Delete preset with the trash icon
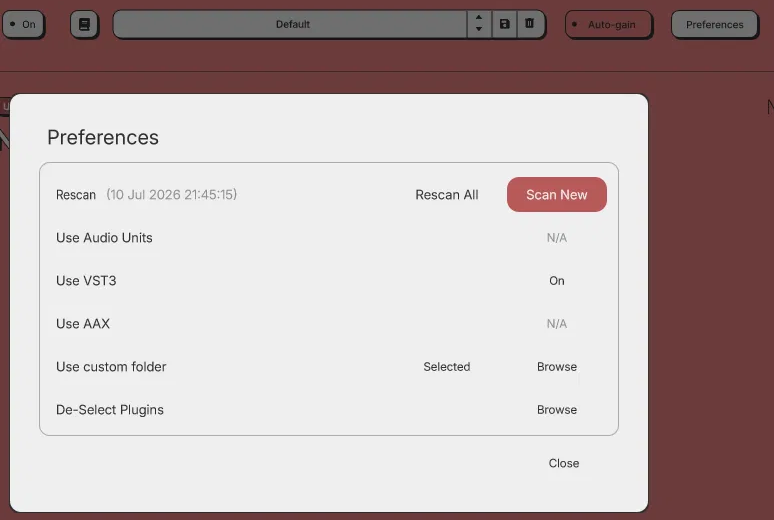Viewport: 774px width, 520px height. (x=530, y=24)
